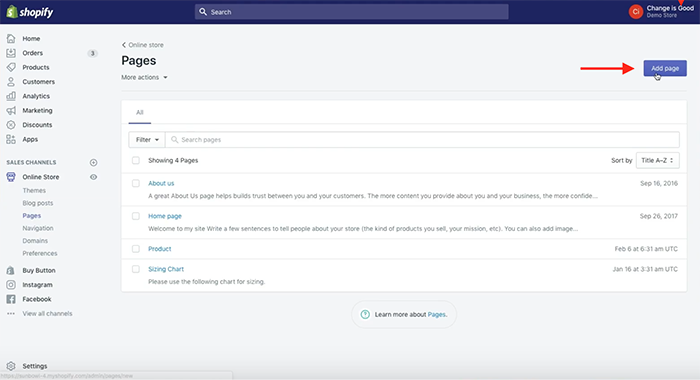Click the Buy Button label
The width and height of the screenshot is (700, 380).
tap(39, 270)
